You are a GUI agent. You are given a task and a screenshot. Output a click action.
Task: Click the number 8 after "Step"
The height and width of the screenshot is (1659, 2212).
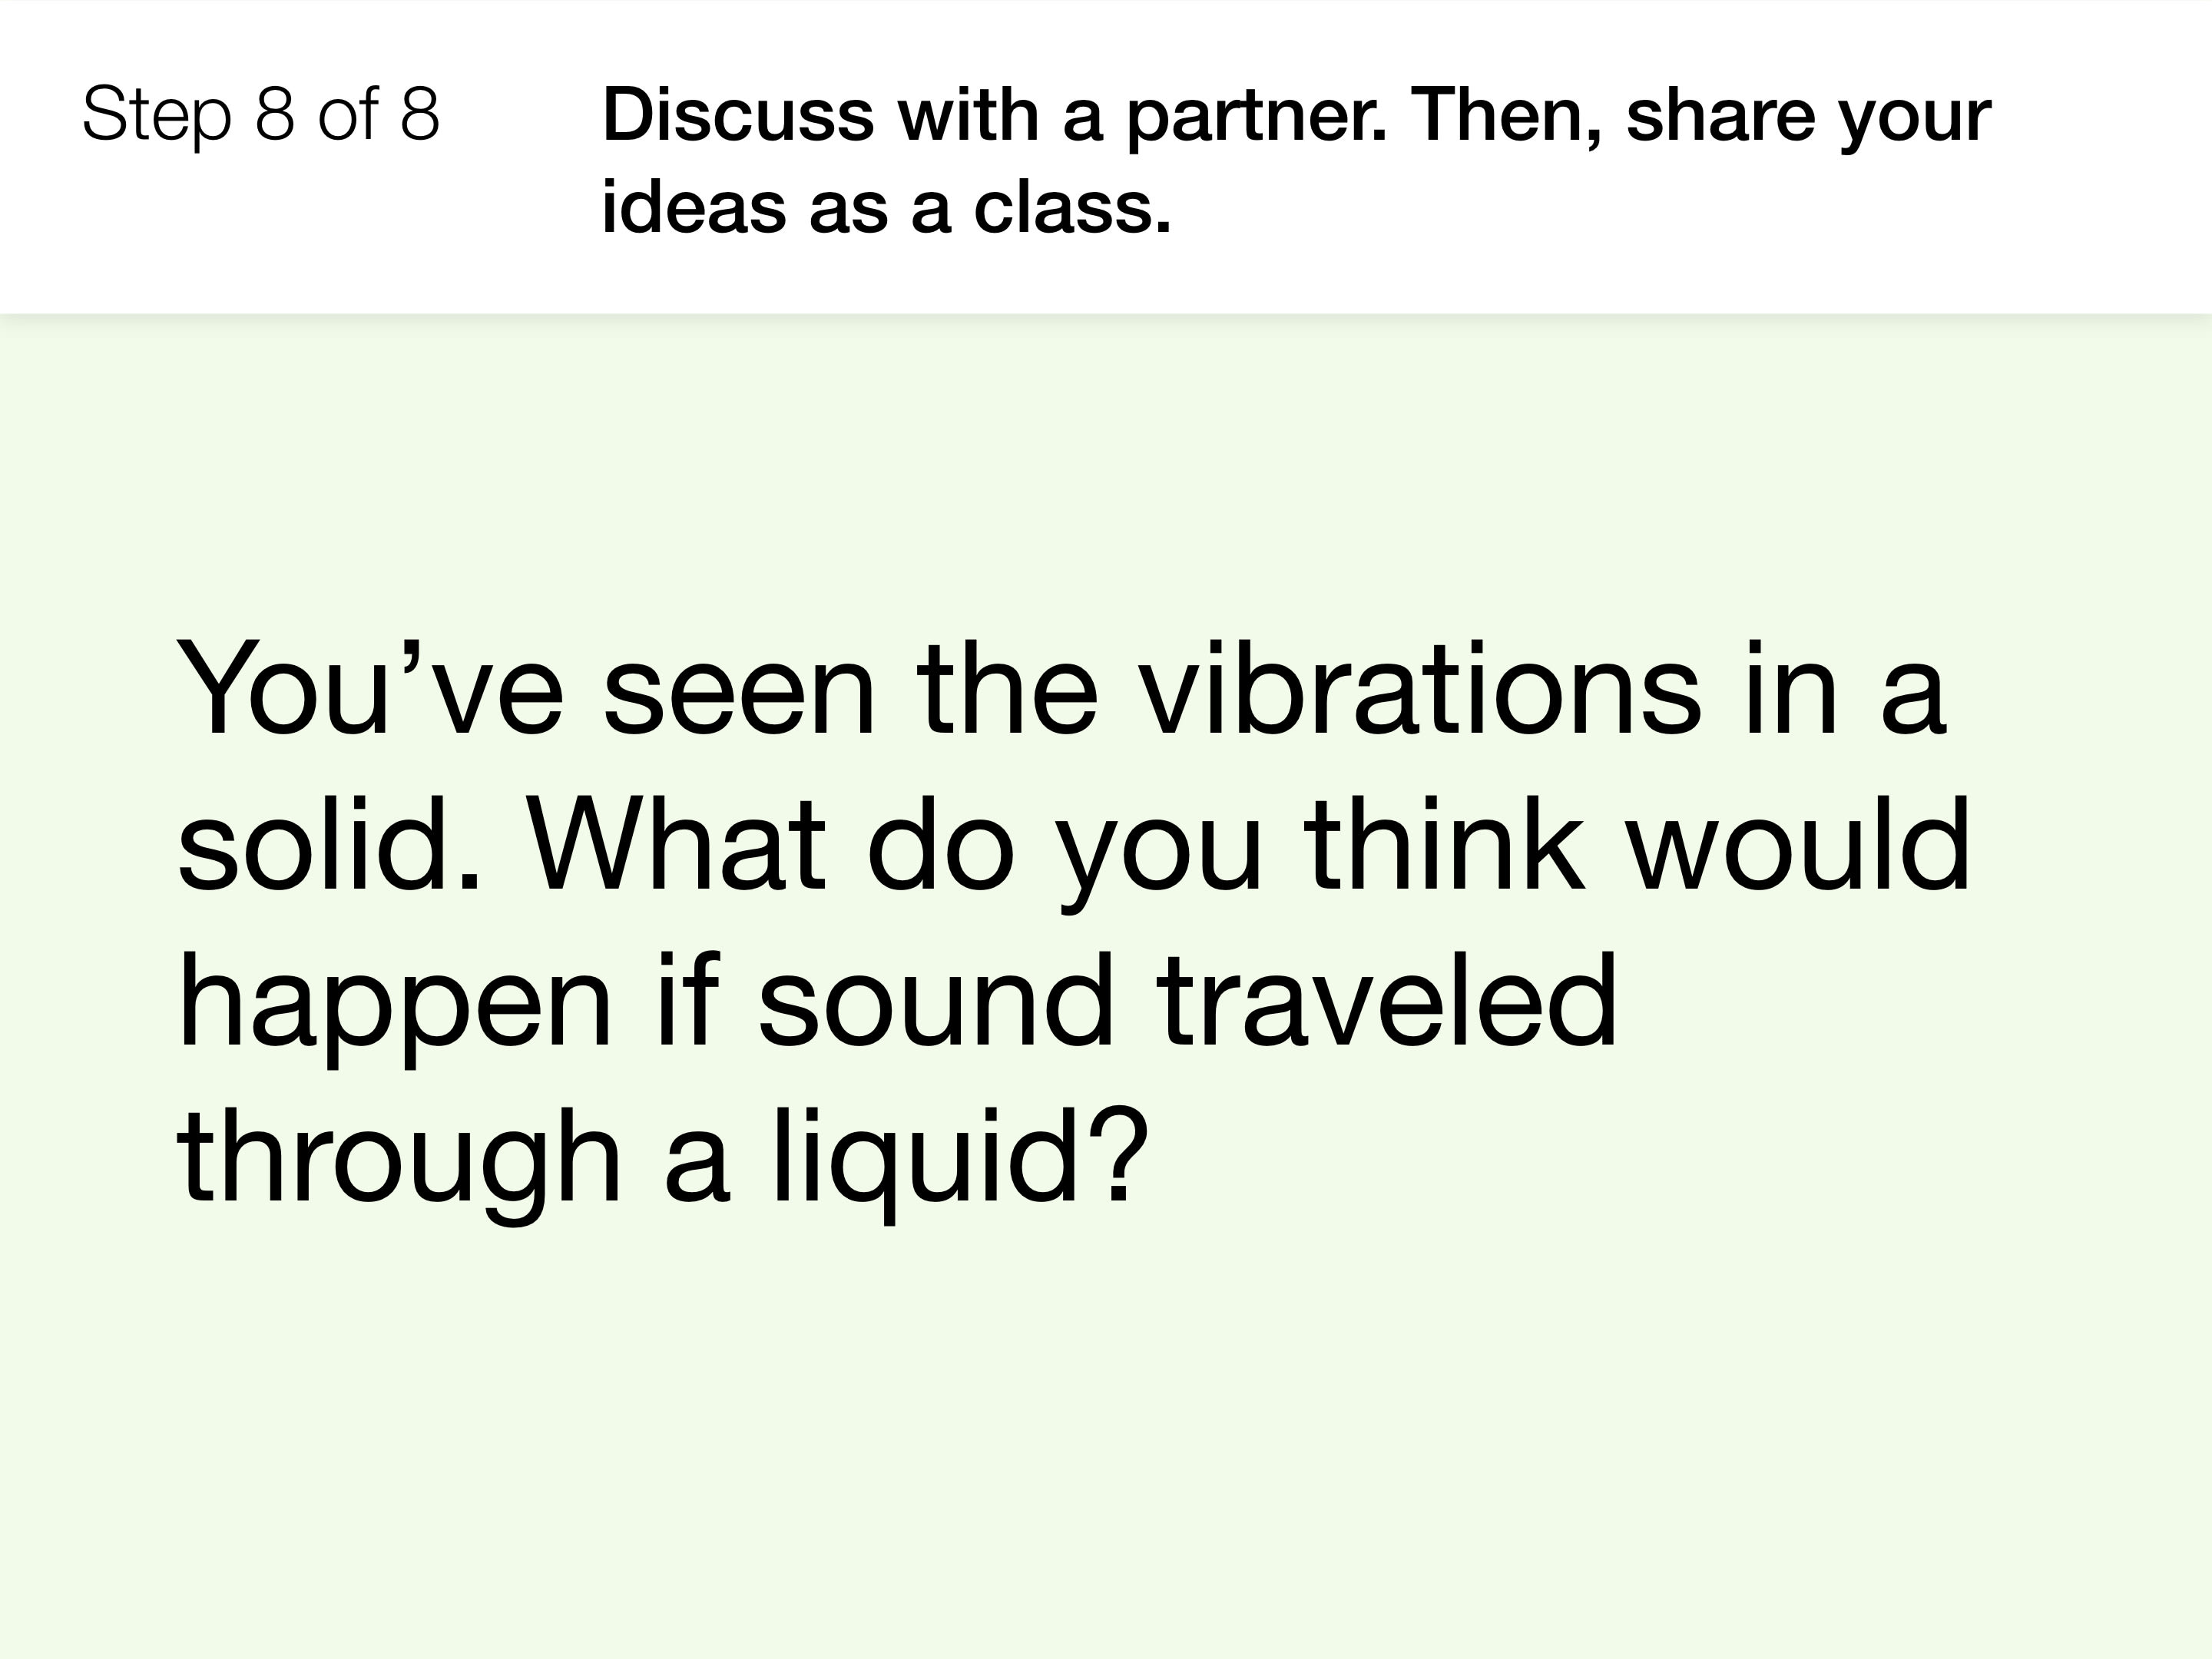pos(275,113)
